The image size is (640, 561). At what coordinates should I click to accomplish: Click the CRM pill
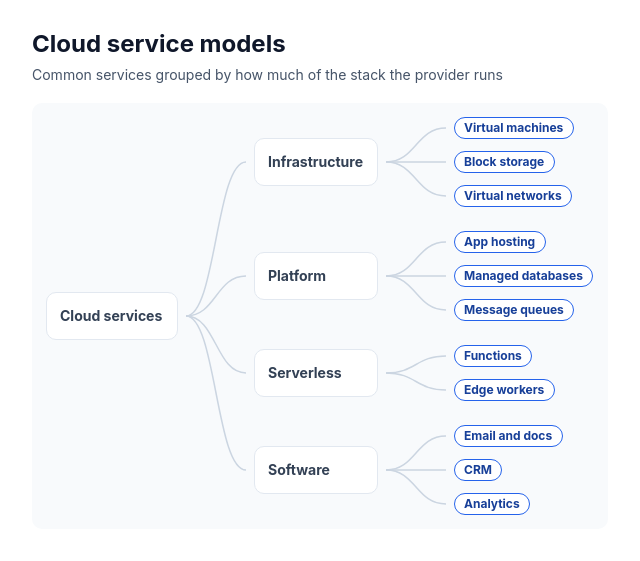tap(478, 470)
